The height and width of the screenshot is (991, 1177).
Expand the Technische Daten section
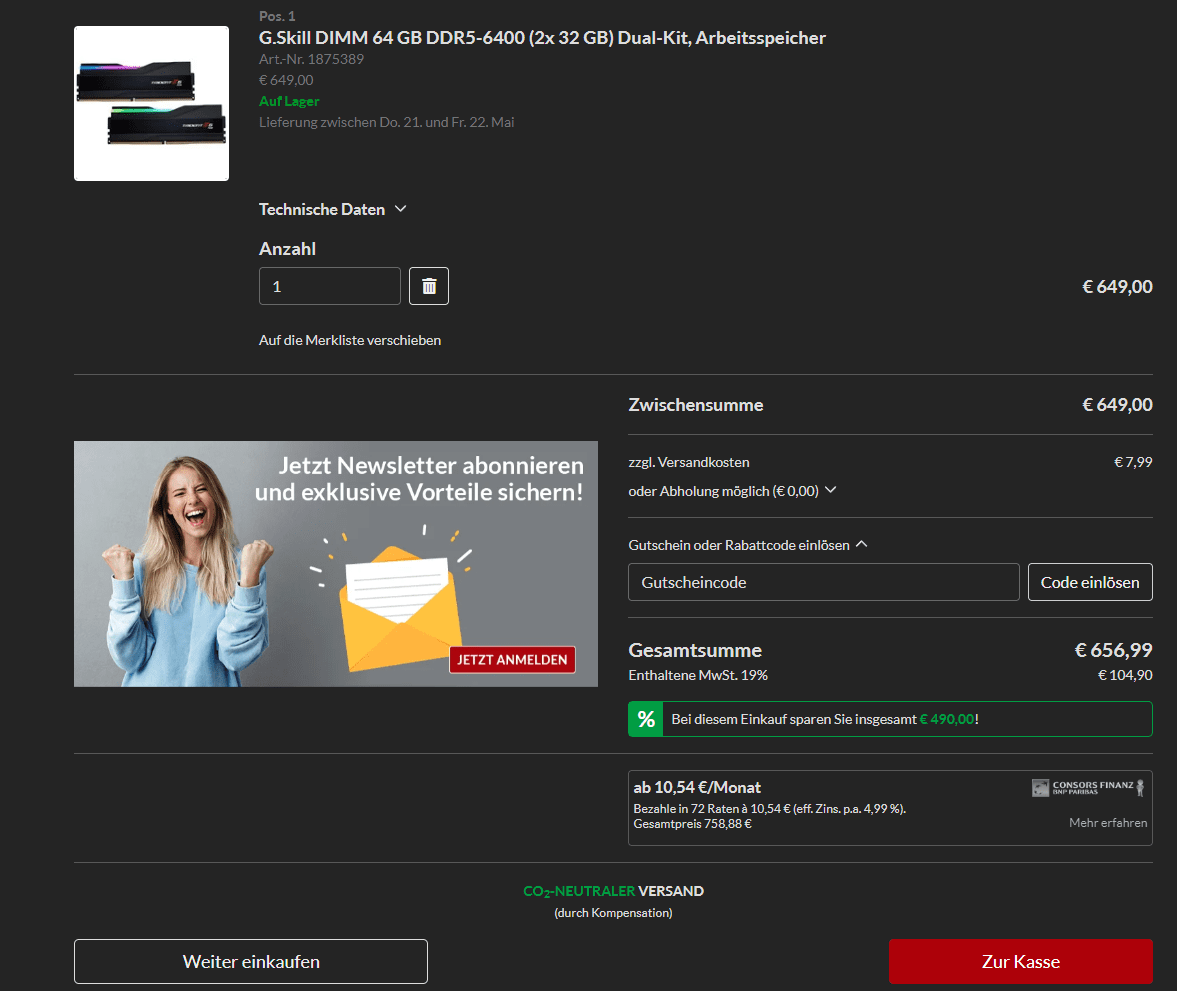(x=333, y=209)
